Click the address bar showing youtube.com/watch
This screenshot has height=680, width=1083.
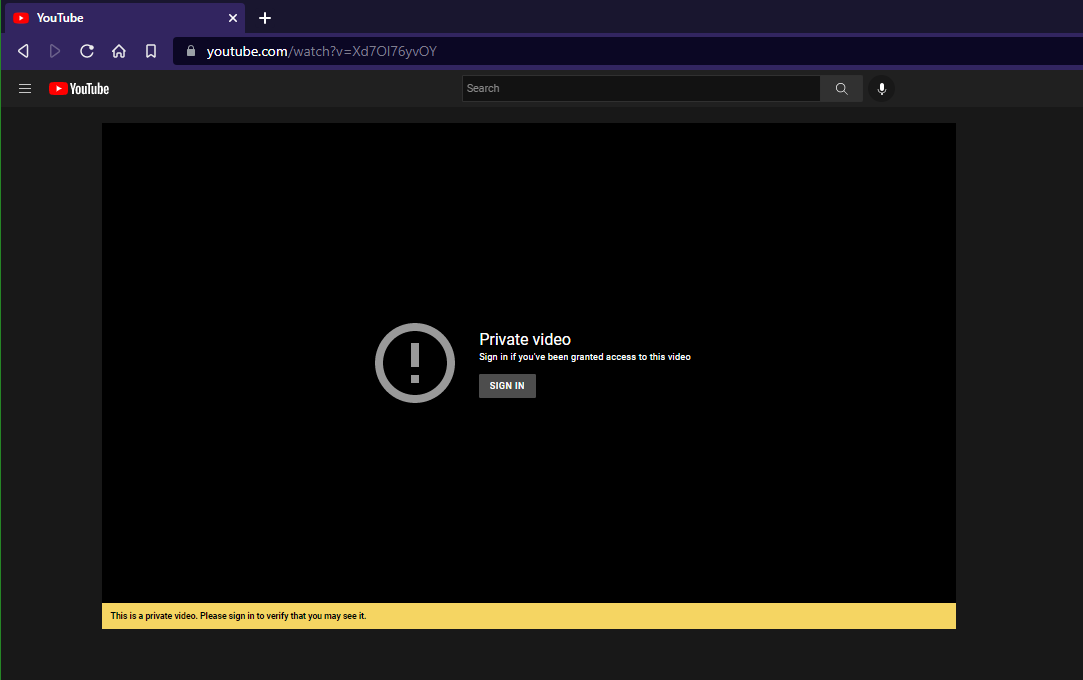pos(627,51)
